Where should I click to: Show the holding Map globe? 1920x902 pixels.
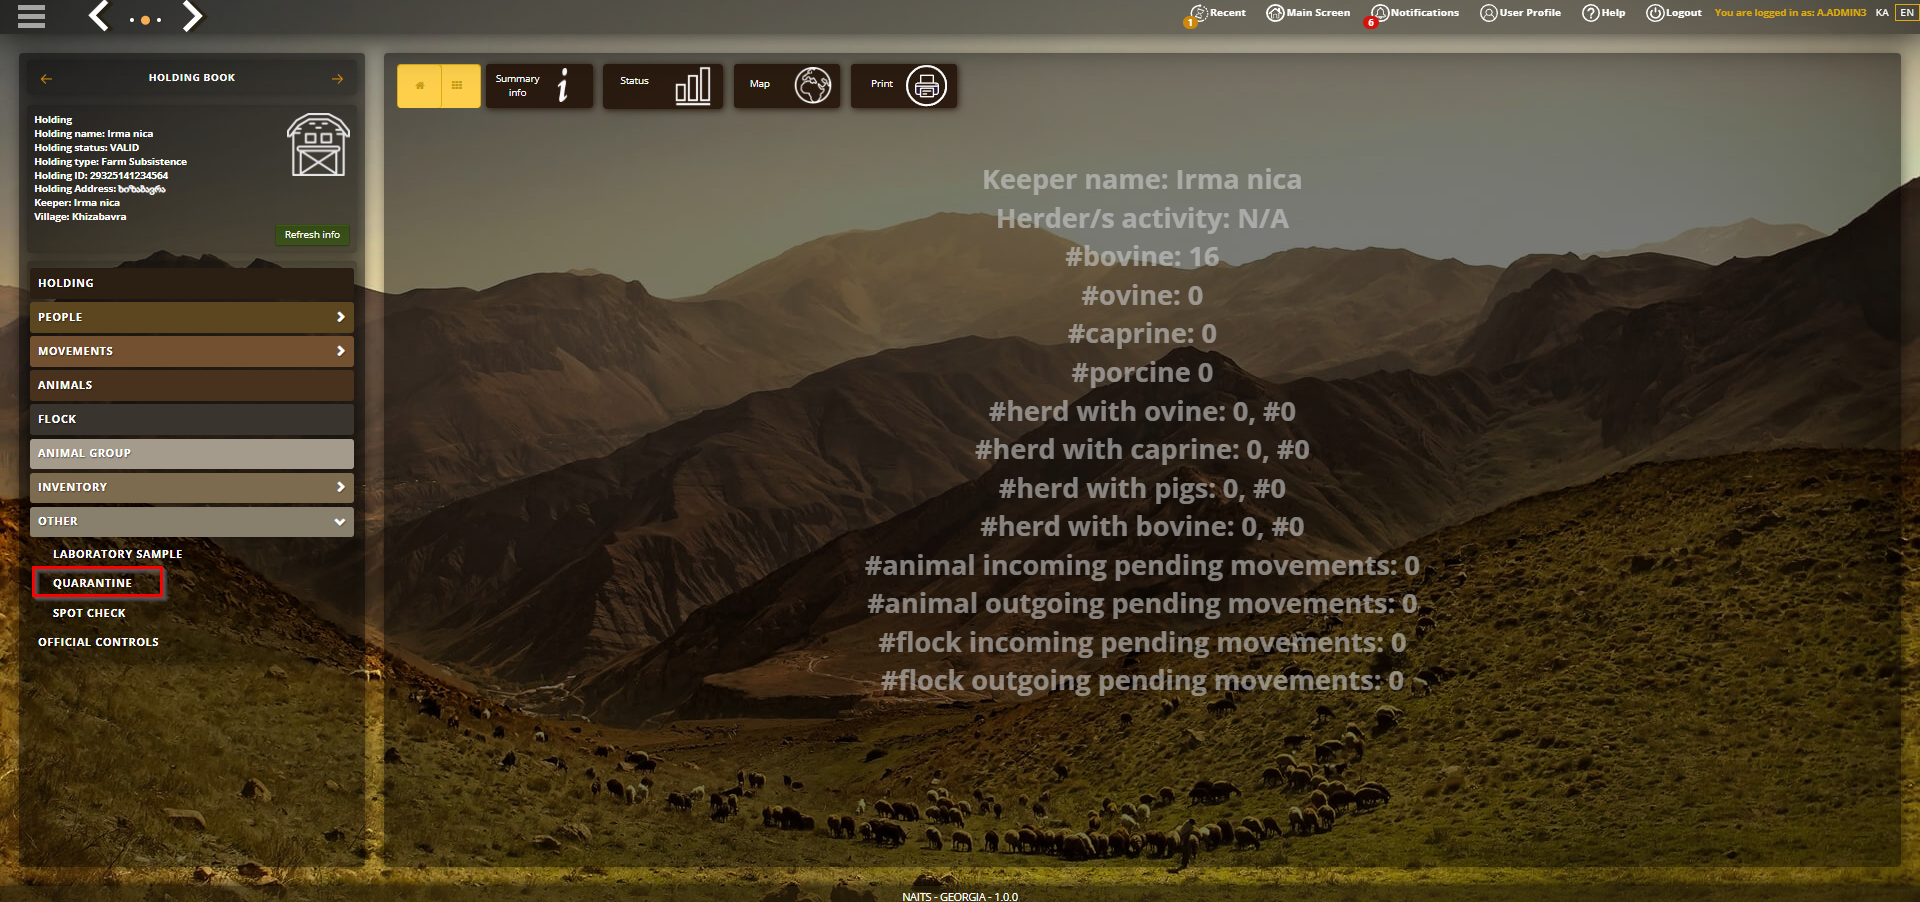[787, 86]
